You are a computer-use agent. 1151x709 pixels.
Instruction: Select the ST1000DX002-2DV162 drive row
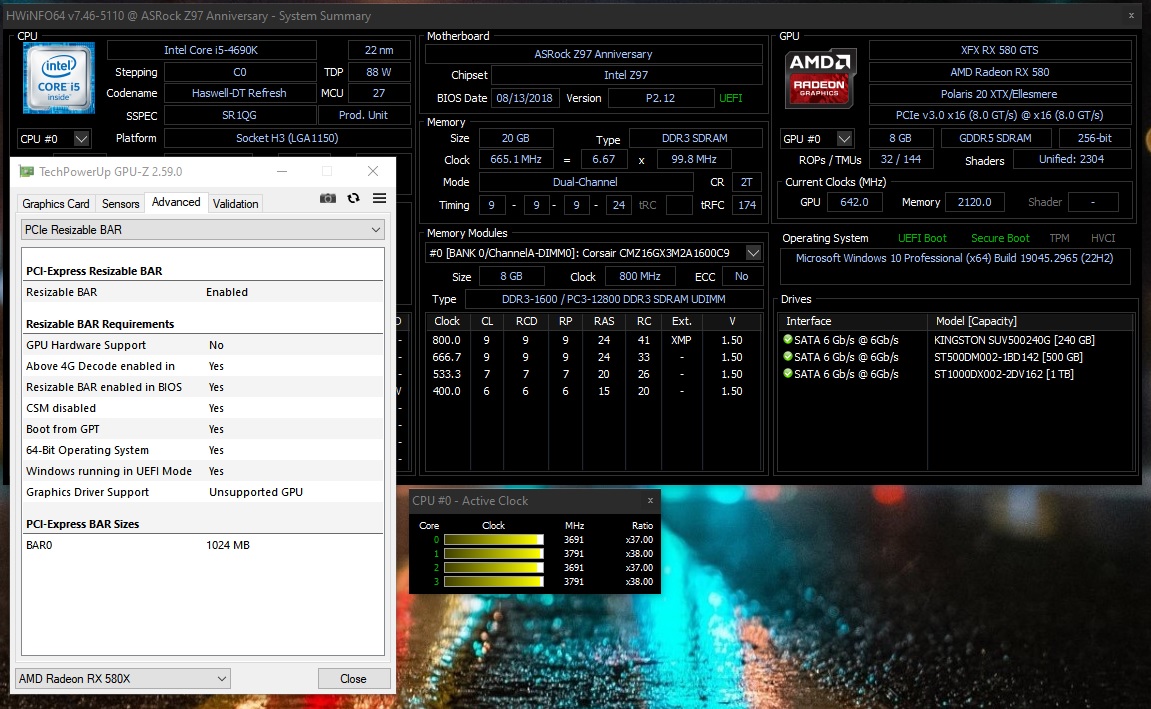956,374
